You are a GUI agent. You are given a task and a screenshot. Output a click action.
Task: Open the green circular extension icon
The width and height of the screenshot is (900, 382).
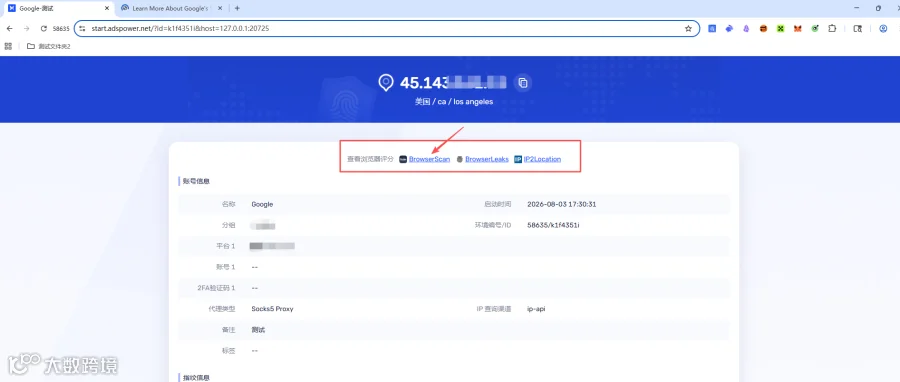[814, 29]
